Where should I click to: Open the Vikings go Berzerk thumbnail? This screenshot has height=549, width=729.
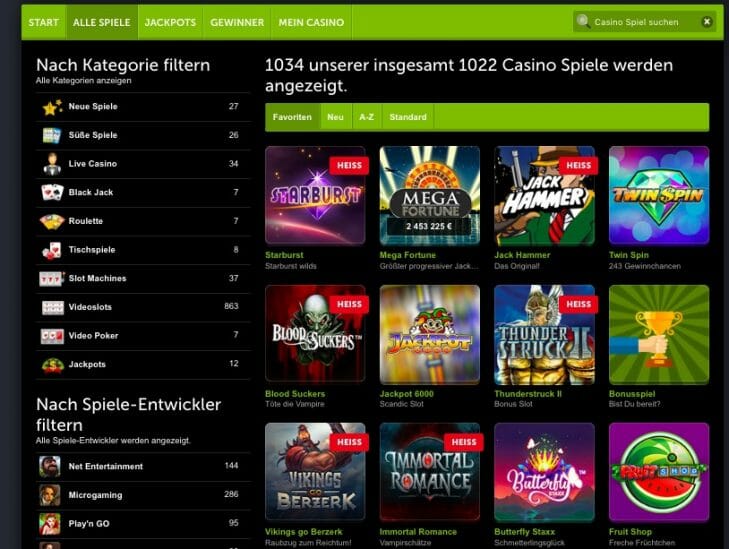[315, 472]
